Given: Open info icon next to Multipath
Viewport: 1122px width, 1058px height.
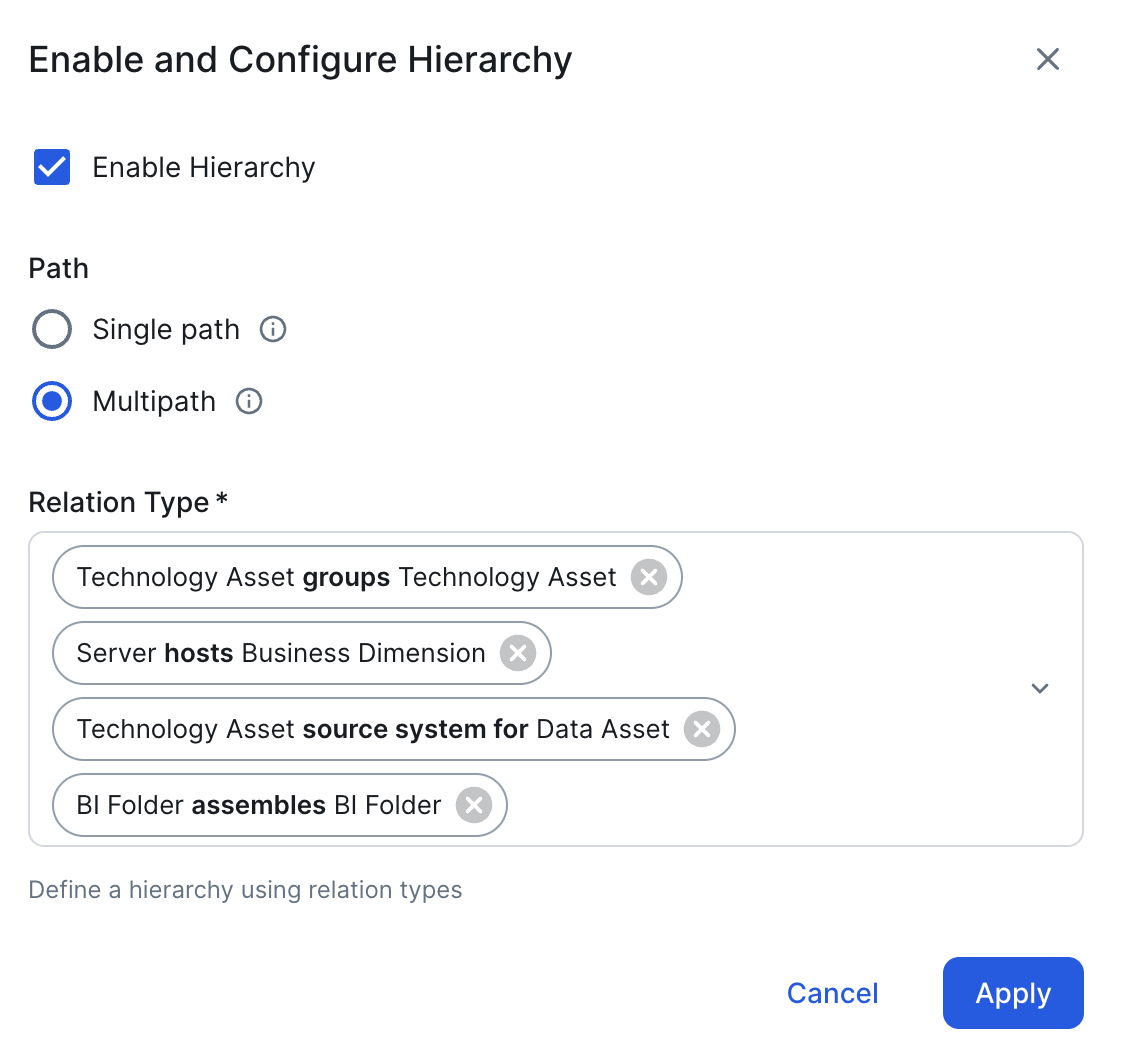Looking at the screenshot, I should point(249,401).
